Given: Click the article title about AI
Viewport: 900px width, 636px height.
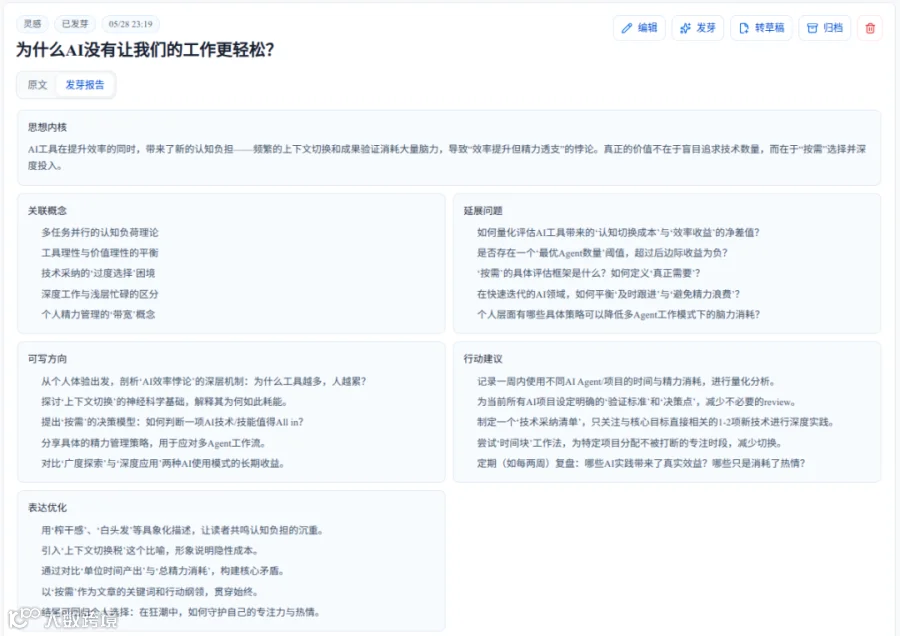Looking at the screenshot, I should 145,50.
